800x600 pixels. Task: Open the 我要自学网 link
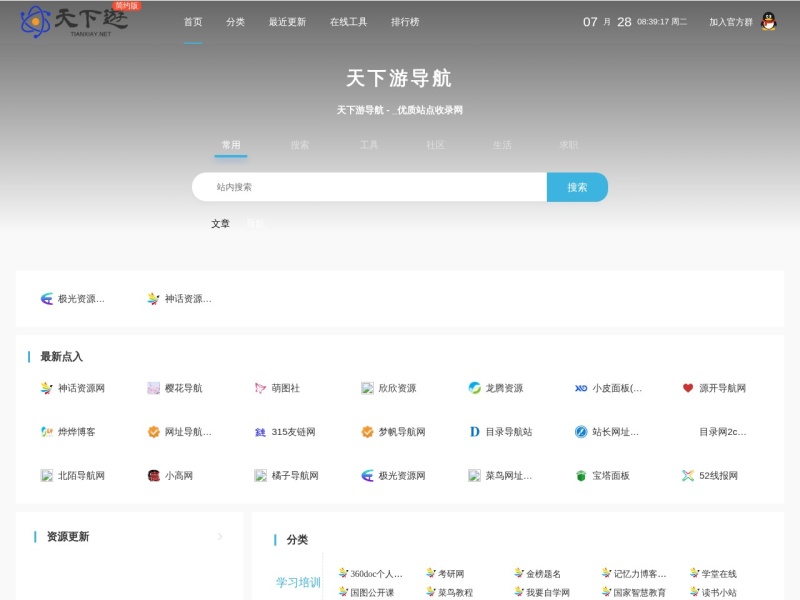coord(548,593)
